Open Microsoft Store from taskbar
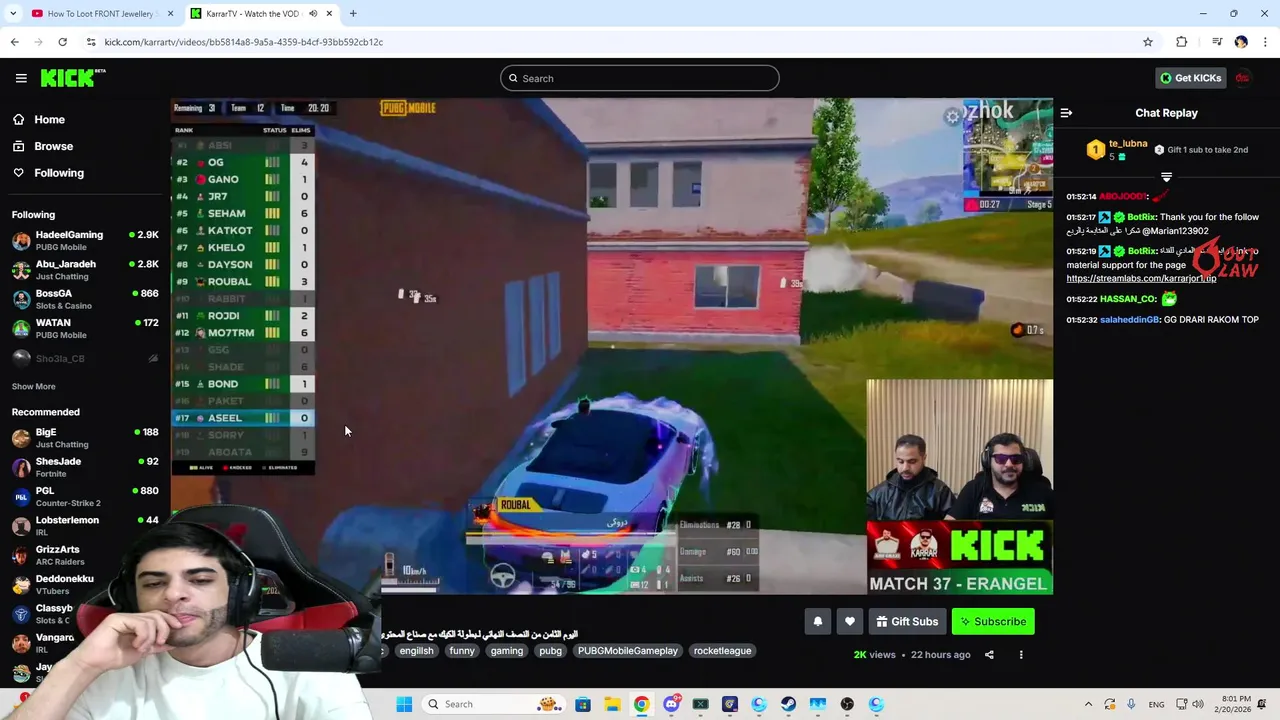The width and height of the screenshot is (1280, 720). pyautogui.click(x=583, y=704)
